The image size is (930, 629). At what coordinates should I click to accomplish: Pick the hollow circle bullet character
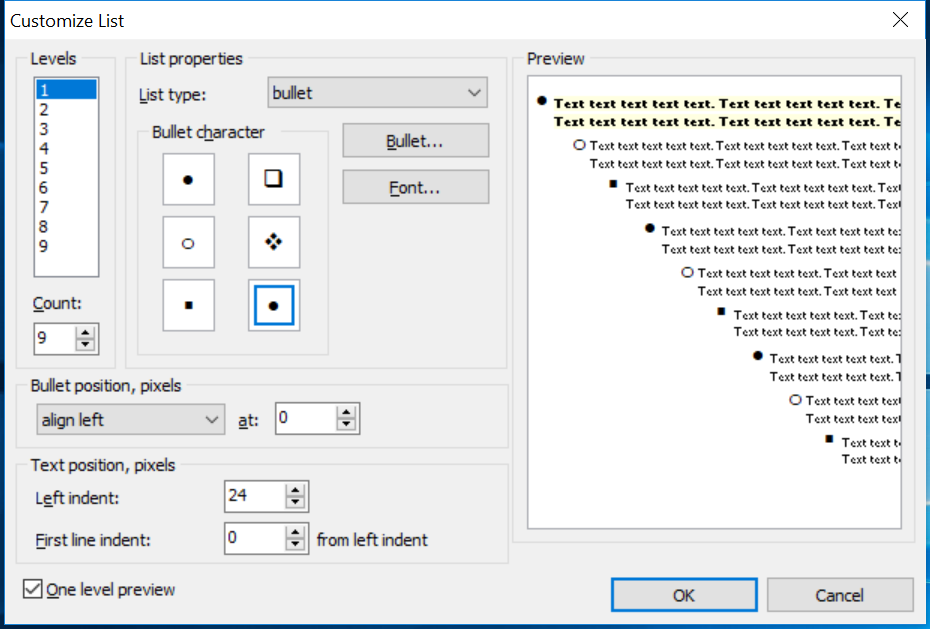point(188,243)
